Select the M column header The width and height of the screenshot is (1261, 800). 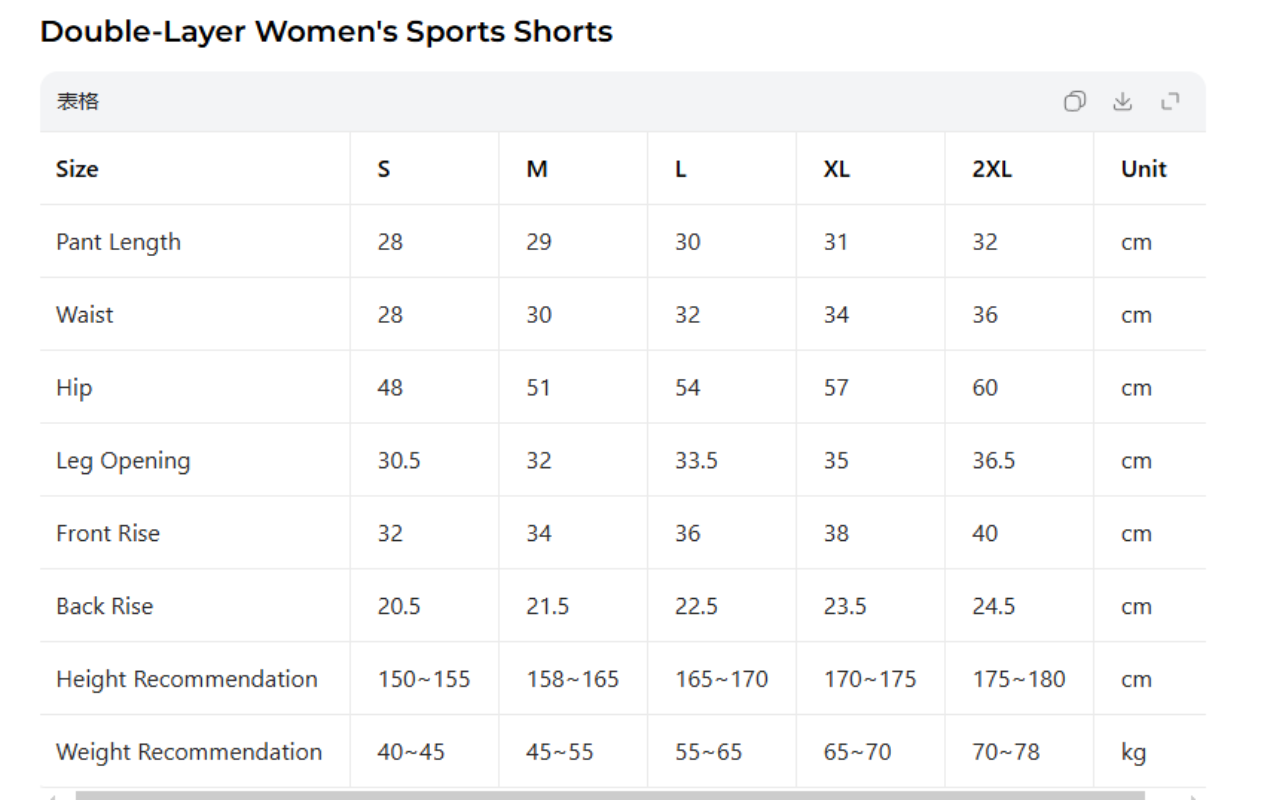pos(536,169)
